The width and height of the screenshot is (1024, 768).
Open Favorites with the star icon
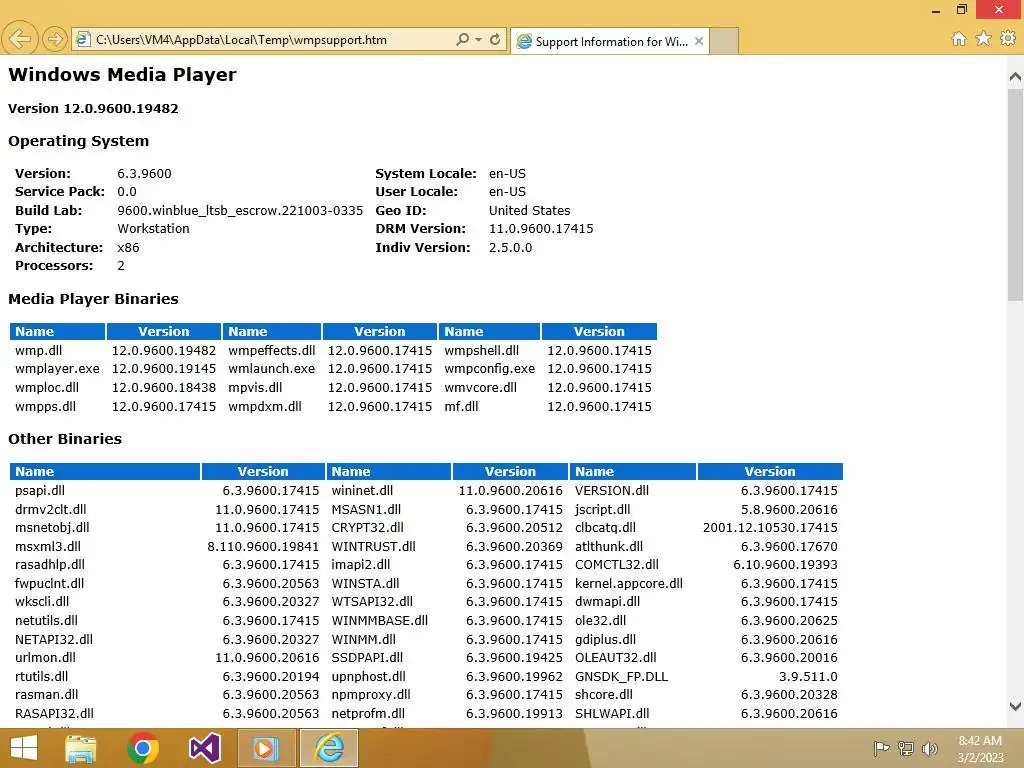point(984,39)
